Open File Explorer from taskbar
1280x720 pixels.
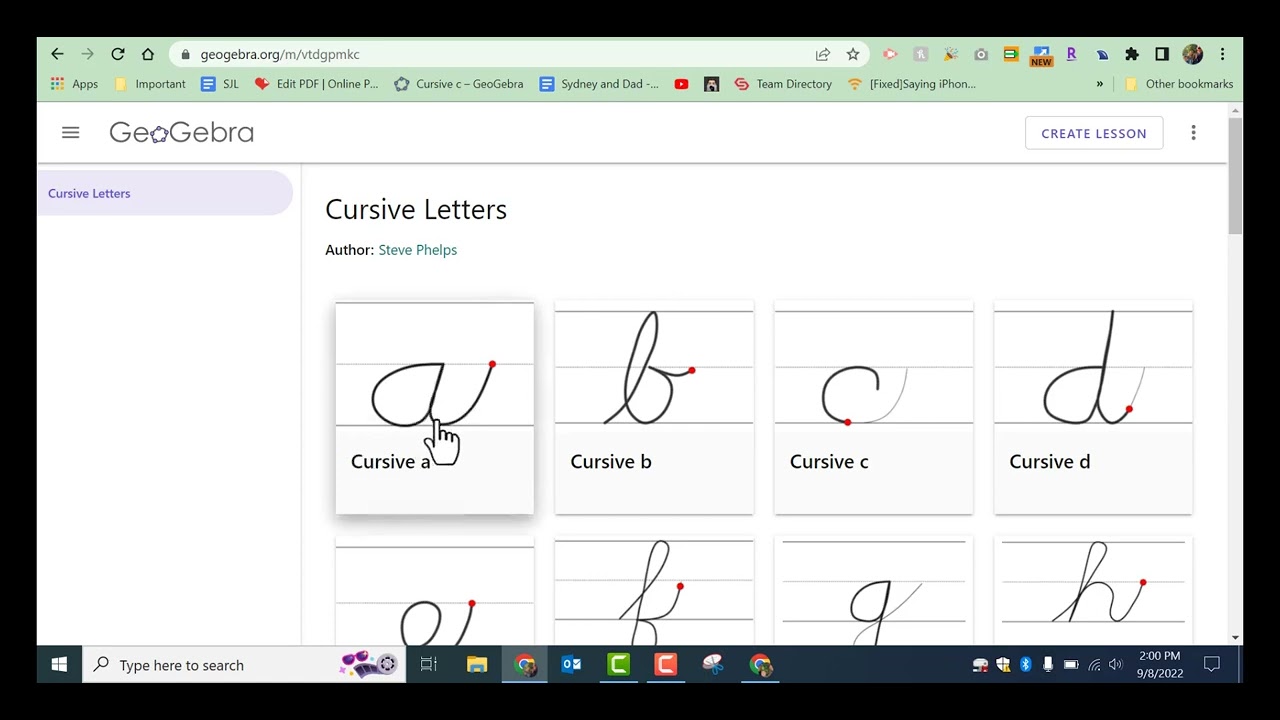click(477, 665)
